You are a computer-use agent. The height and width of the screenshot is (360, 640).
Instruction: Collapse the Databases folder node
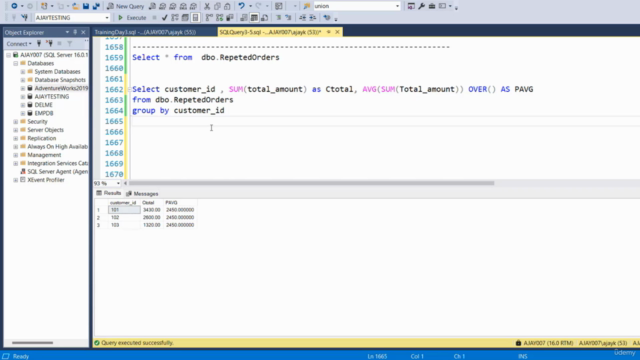coord(16,63)
